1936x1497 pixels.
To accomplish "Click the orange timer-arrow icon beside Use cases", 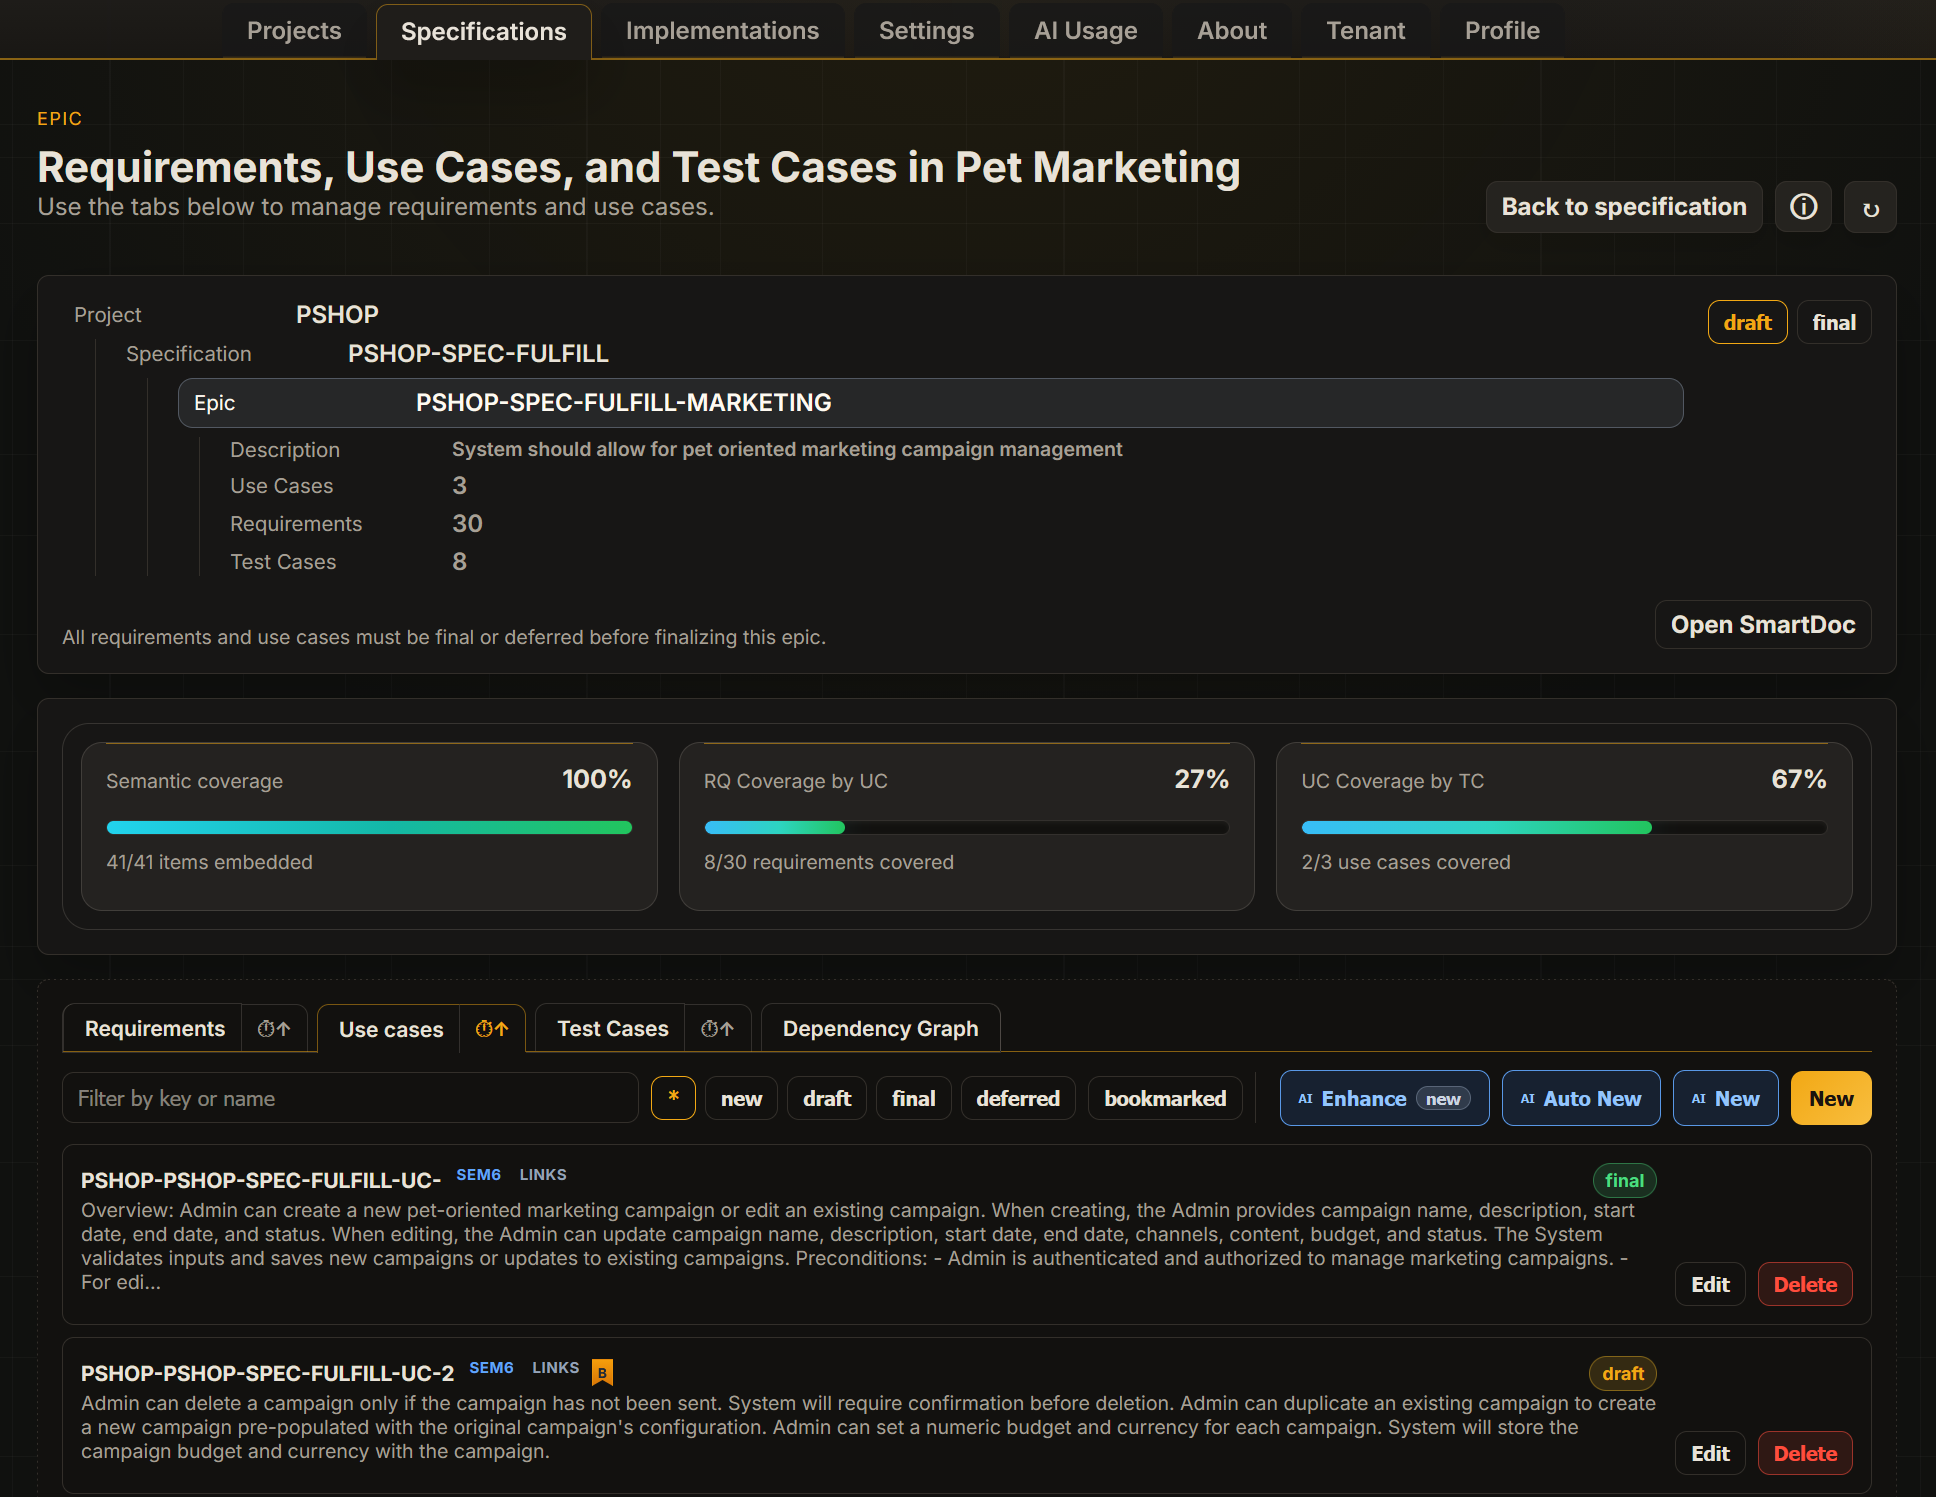I will tap(492, 1028).
